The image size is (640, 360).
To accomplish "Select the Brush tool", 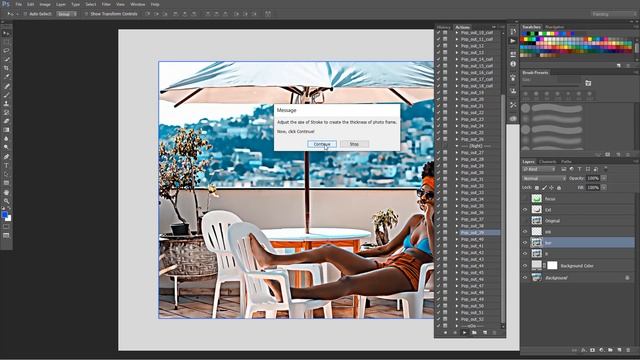I will (6, 95).
